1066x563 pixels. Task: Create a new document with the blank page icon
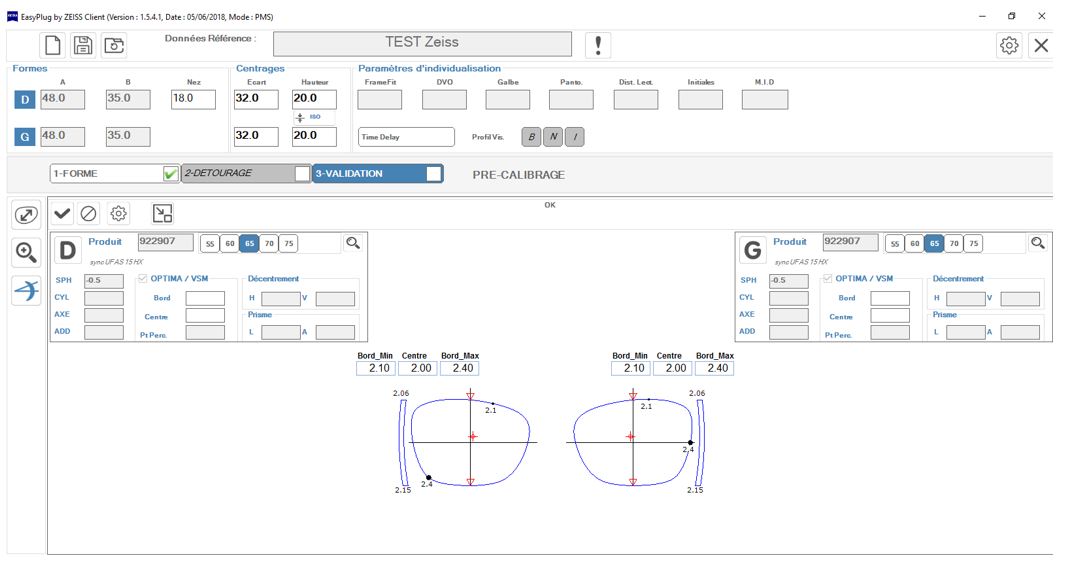pyautogui.click(x=52, y=46)
